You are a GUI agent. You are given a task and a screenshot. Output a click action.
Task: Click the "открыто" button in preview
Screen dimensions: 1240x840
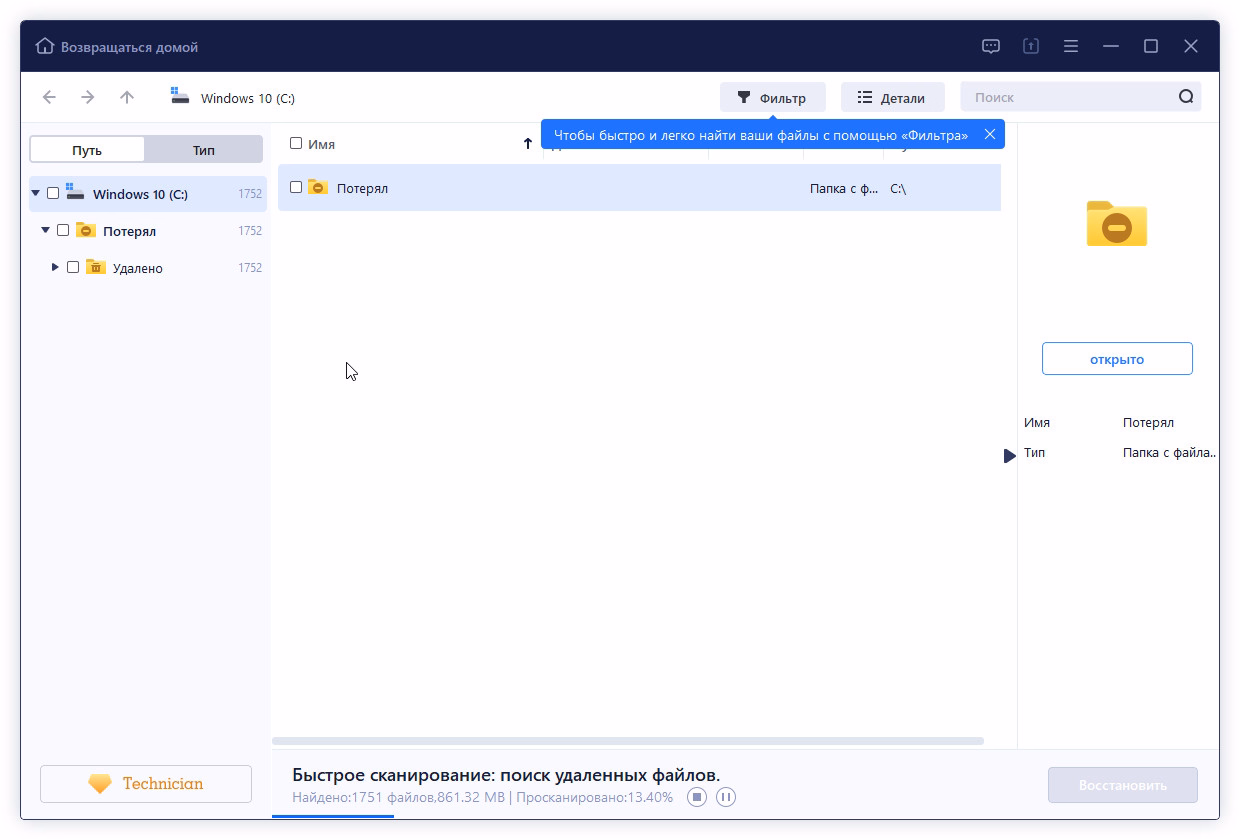coord(1117,359)
